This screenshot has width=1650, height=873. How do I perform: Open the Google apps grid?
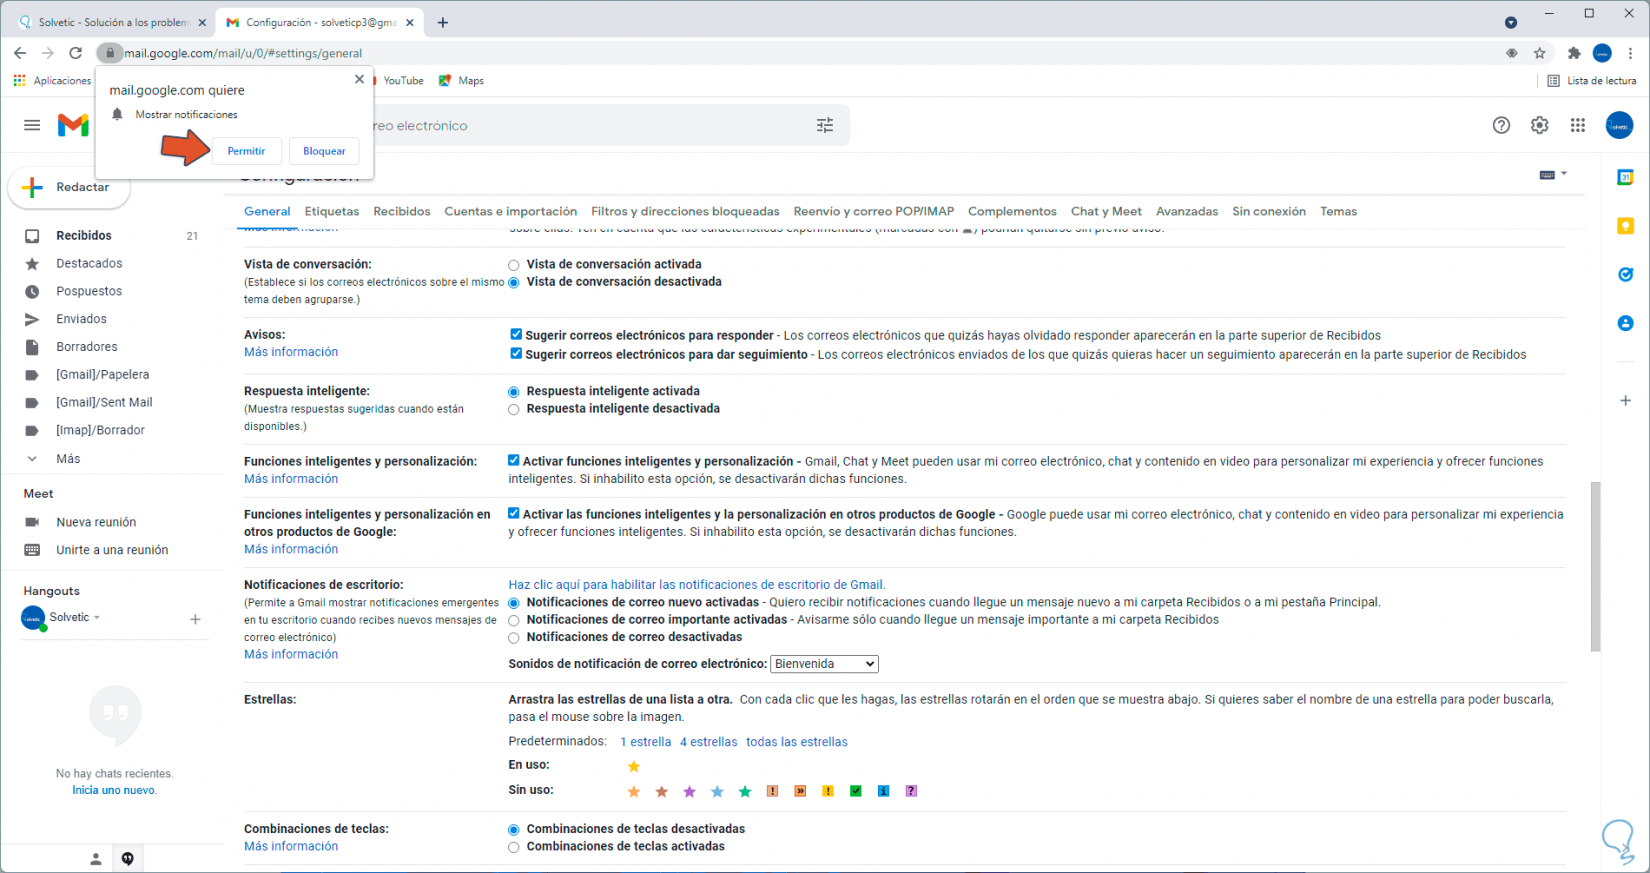point(1578,125)
